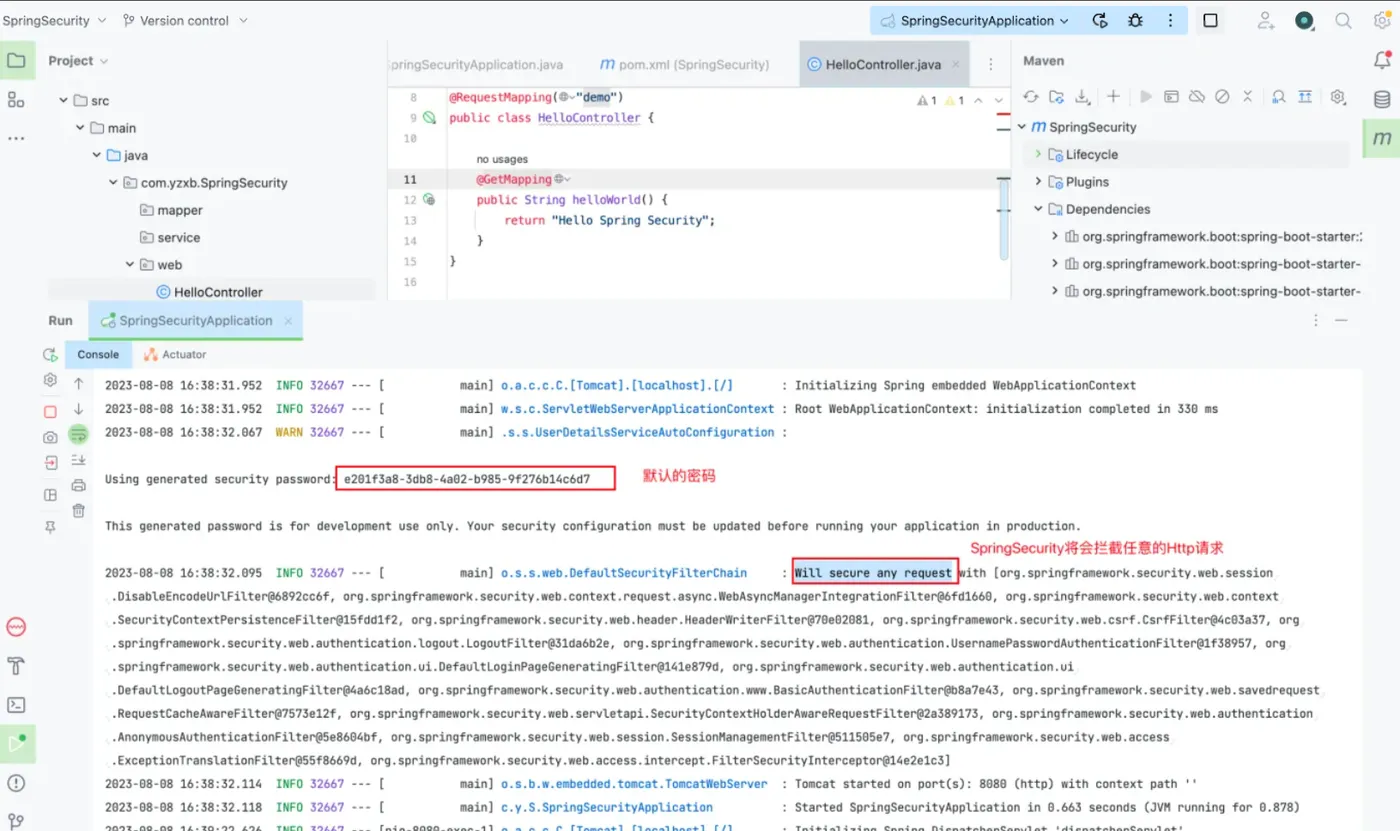Viewport: 1400px width, 831px height.
Task: Open Problems tool window exclamation icon
Action: coord(16,783)
